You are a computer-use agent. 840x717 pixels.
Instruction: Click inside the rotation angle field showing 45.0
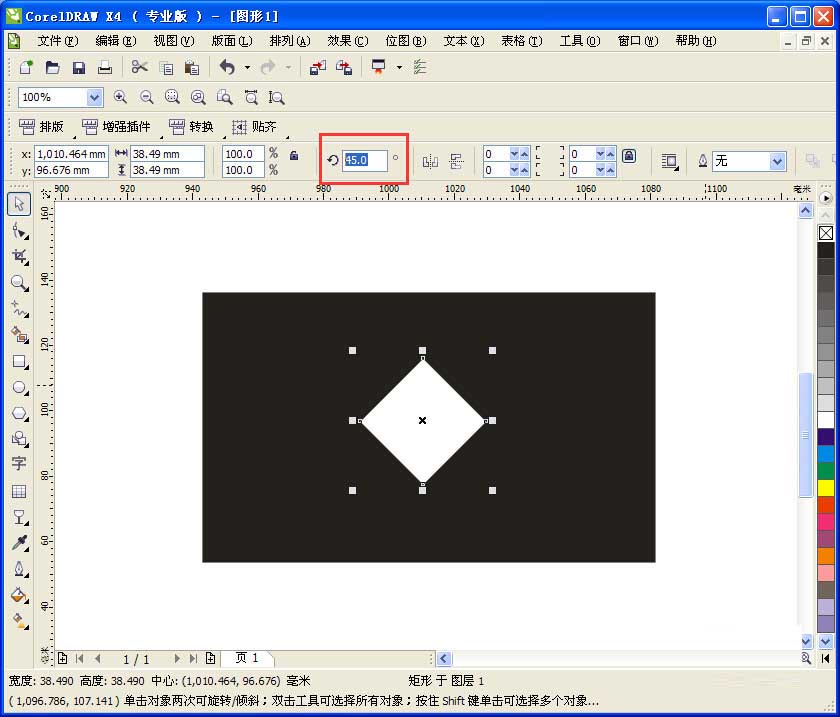click(x=365, y=159)
